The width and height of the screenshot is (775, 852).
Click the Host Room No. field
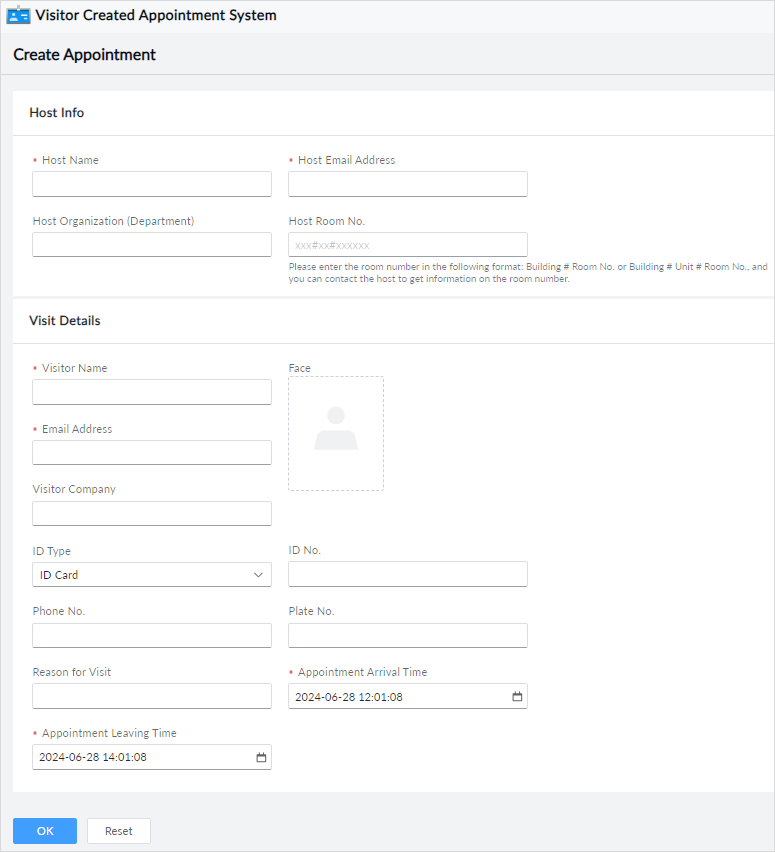coord(408,245)
